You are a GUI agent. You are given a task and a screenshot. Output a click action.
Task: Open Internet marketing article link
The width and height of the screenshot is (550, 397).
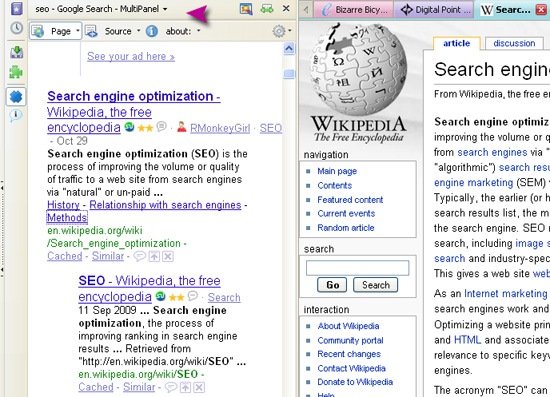coord(506,293)
